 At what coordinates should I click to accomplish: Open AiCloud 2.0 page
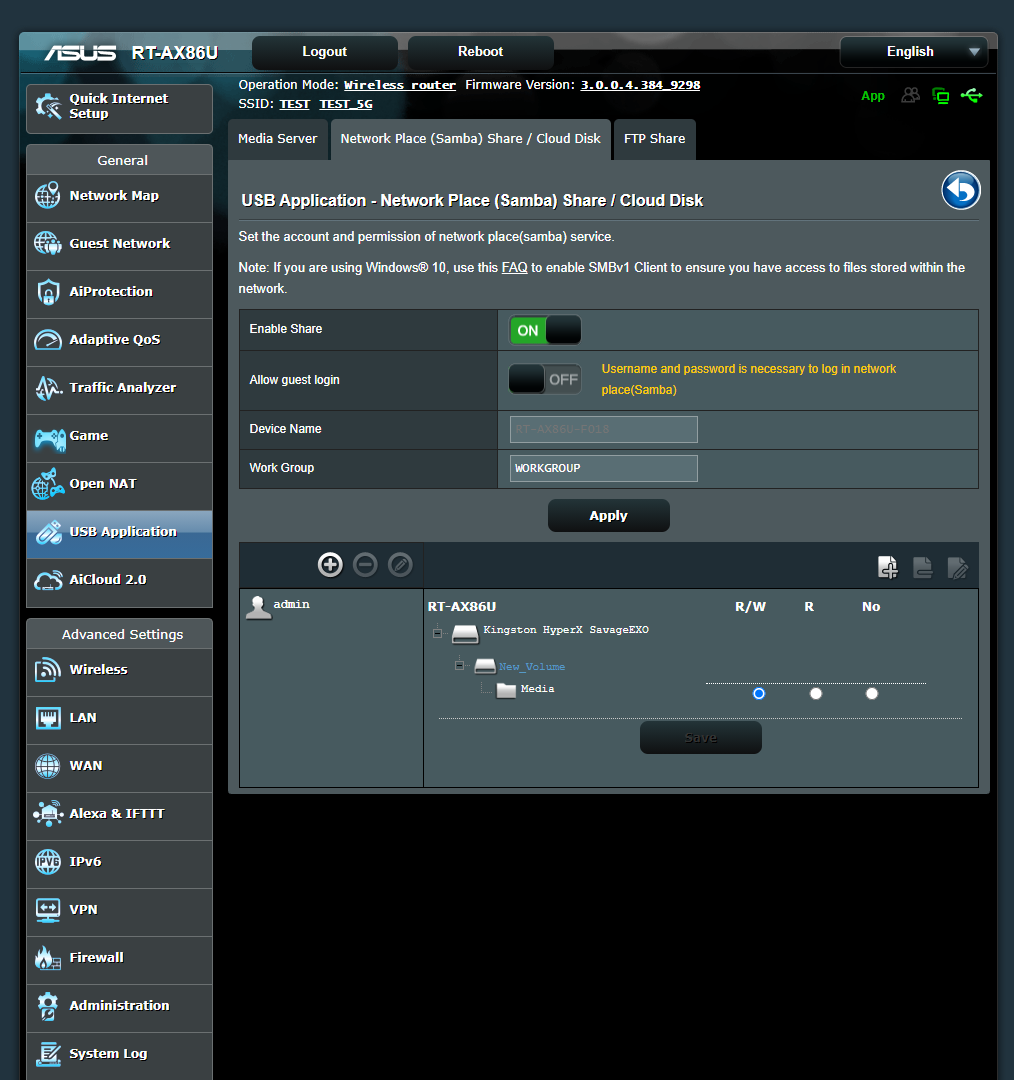(x=119, y=582)
